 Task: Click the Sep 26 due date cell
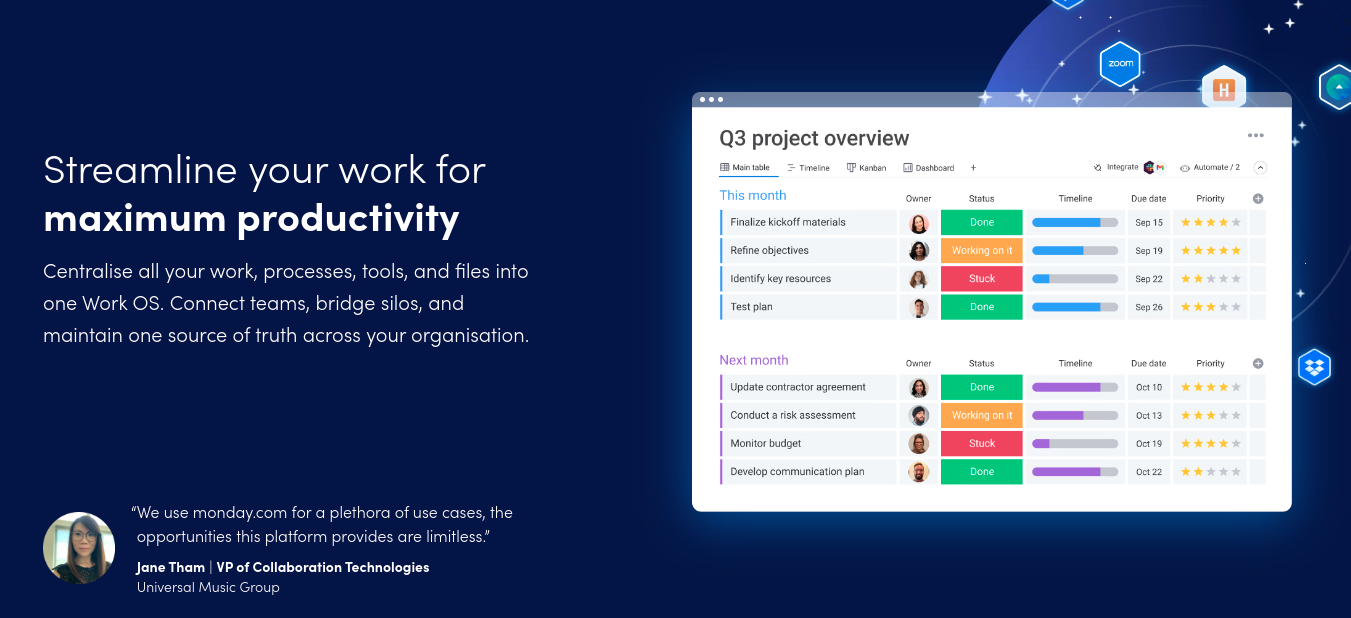[x=1149, y=307]
